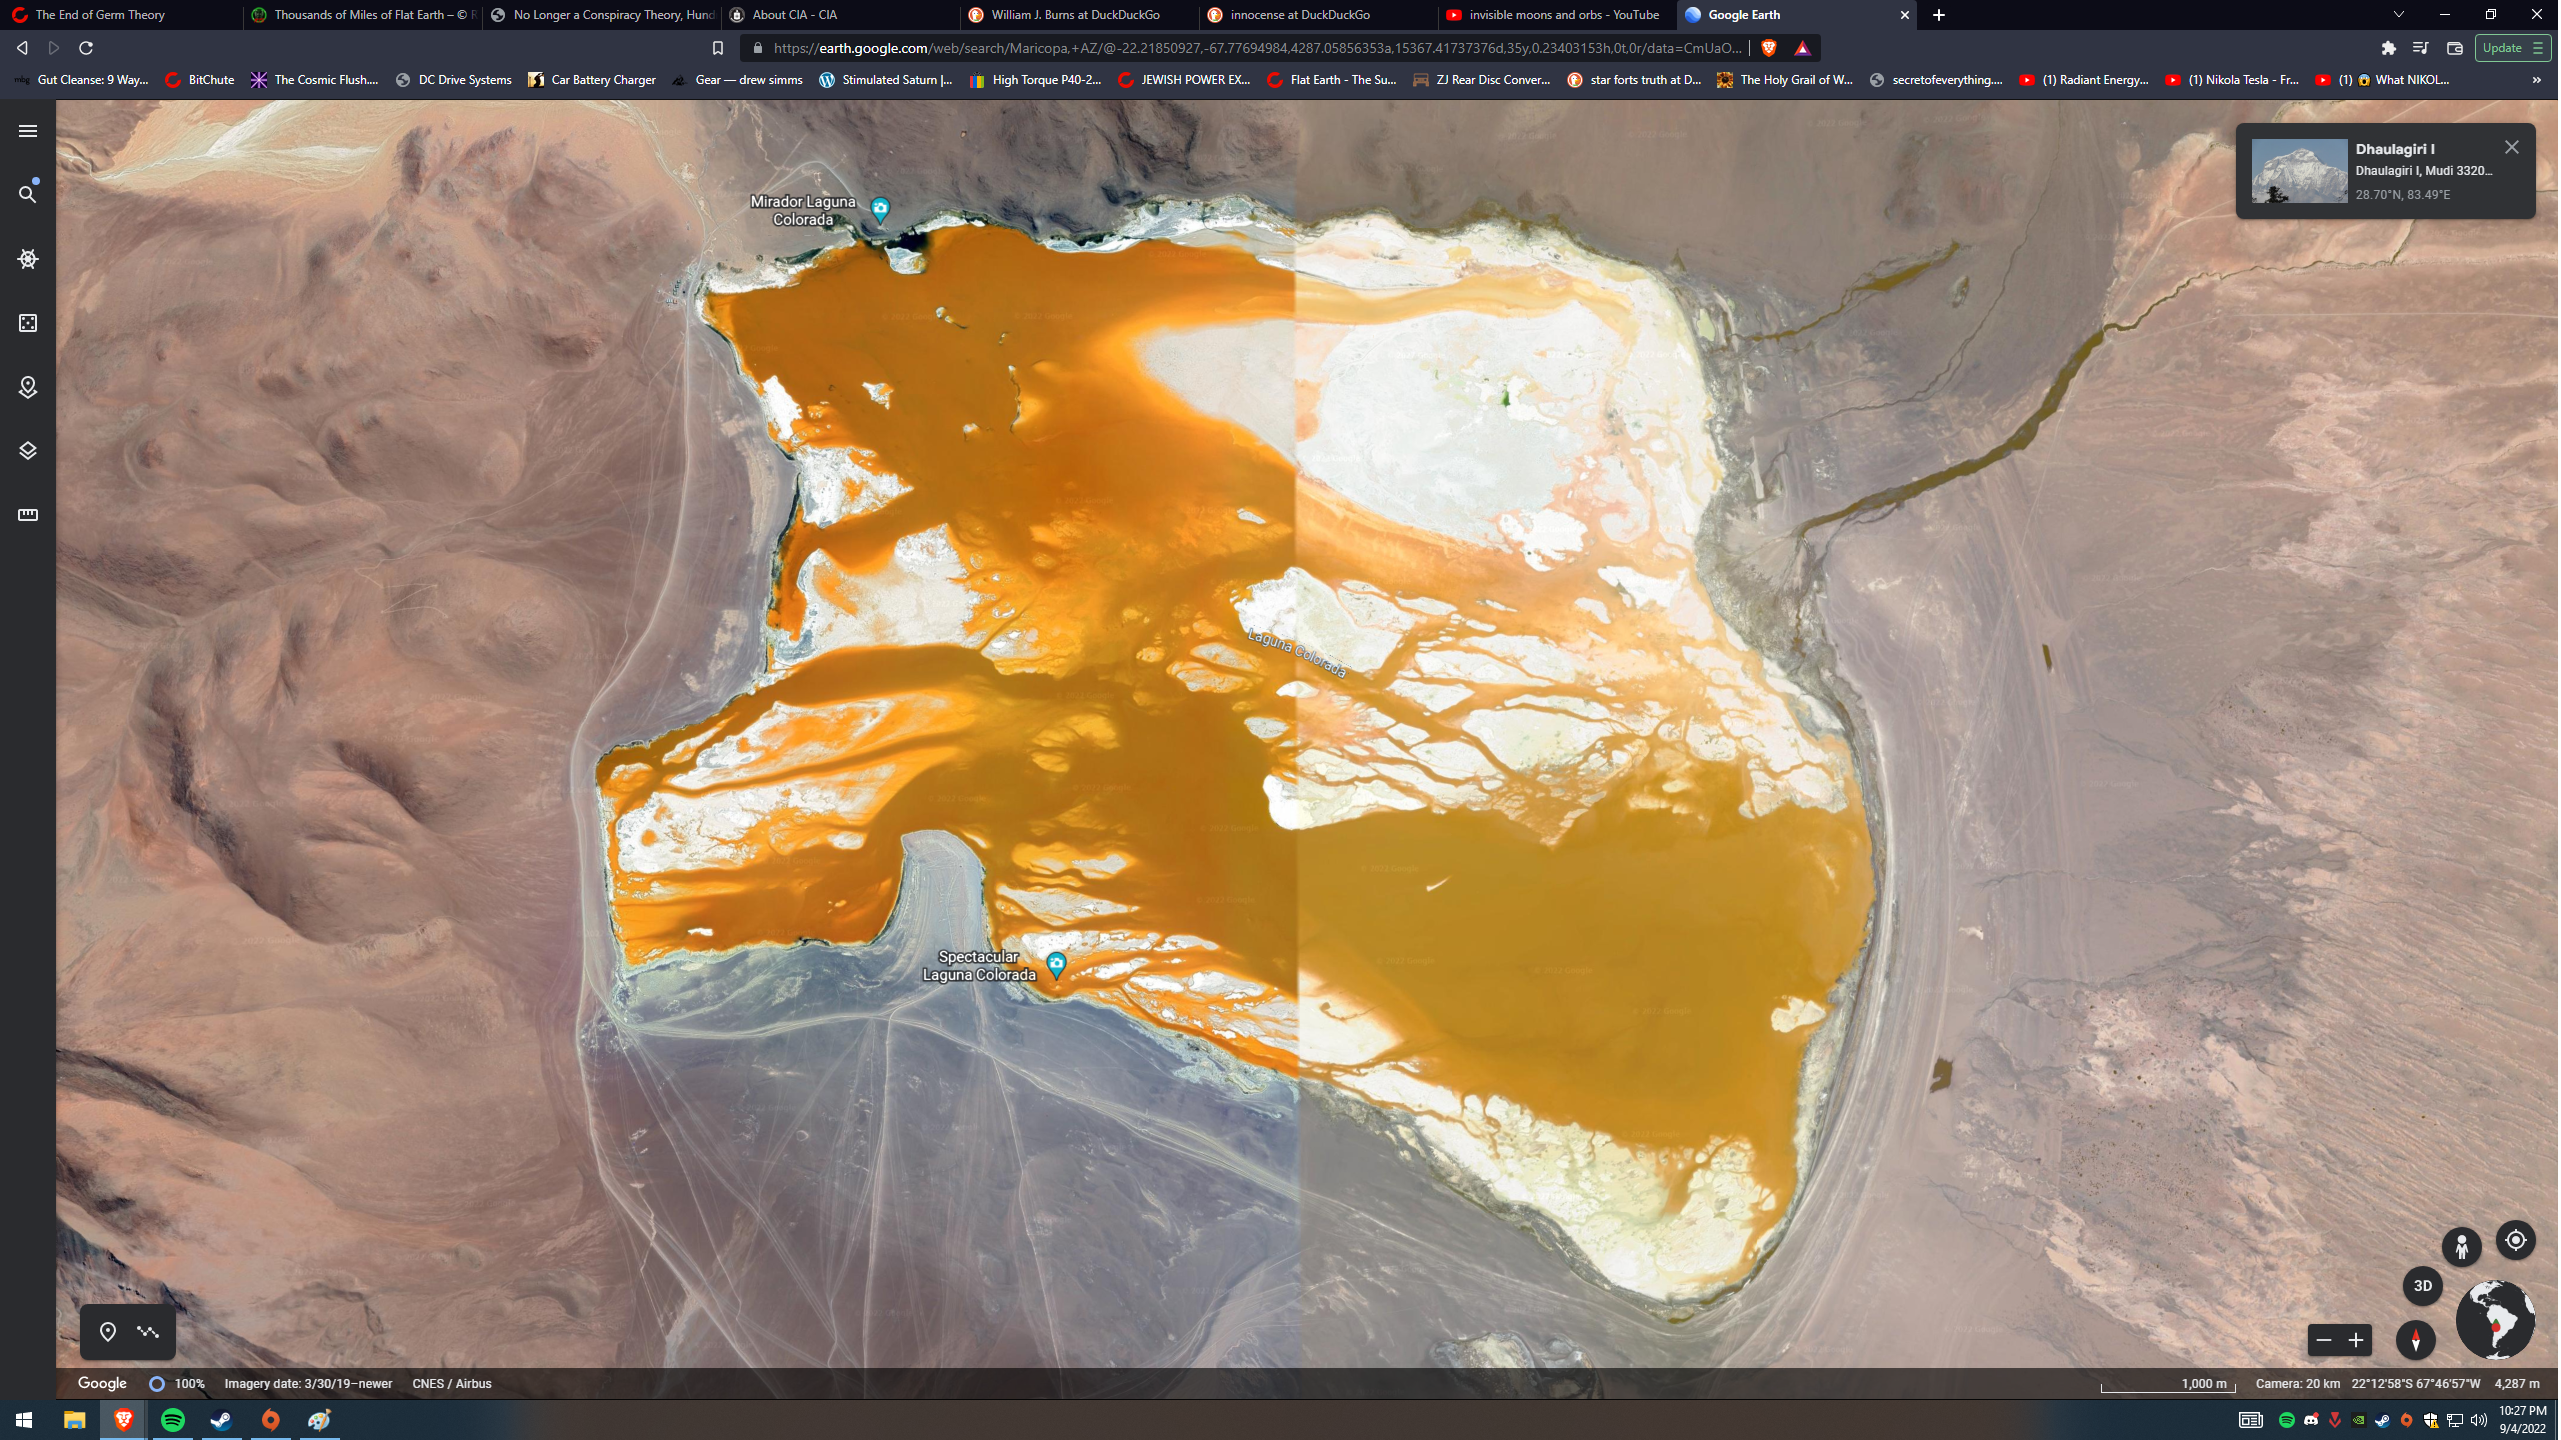Open the Google Earth hamburger menu

pyautogui.click(x=28, y=131)
